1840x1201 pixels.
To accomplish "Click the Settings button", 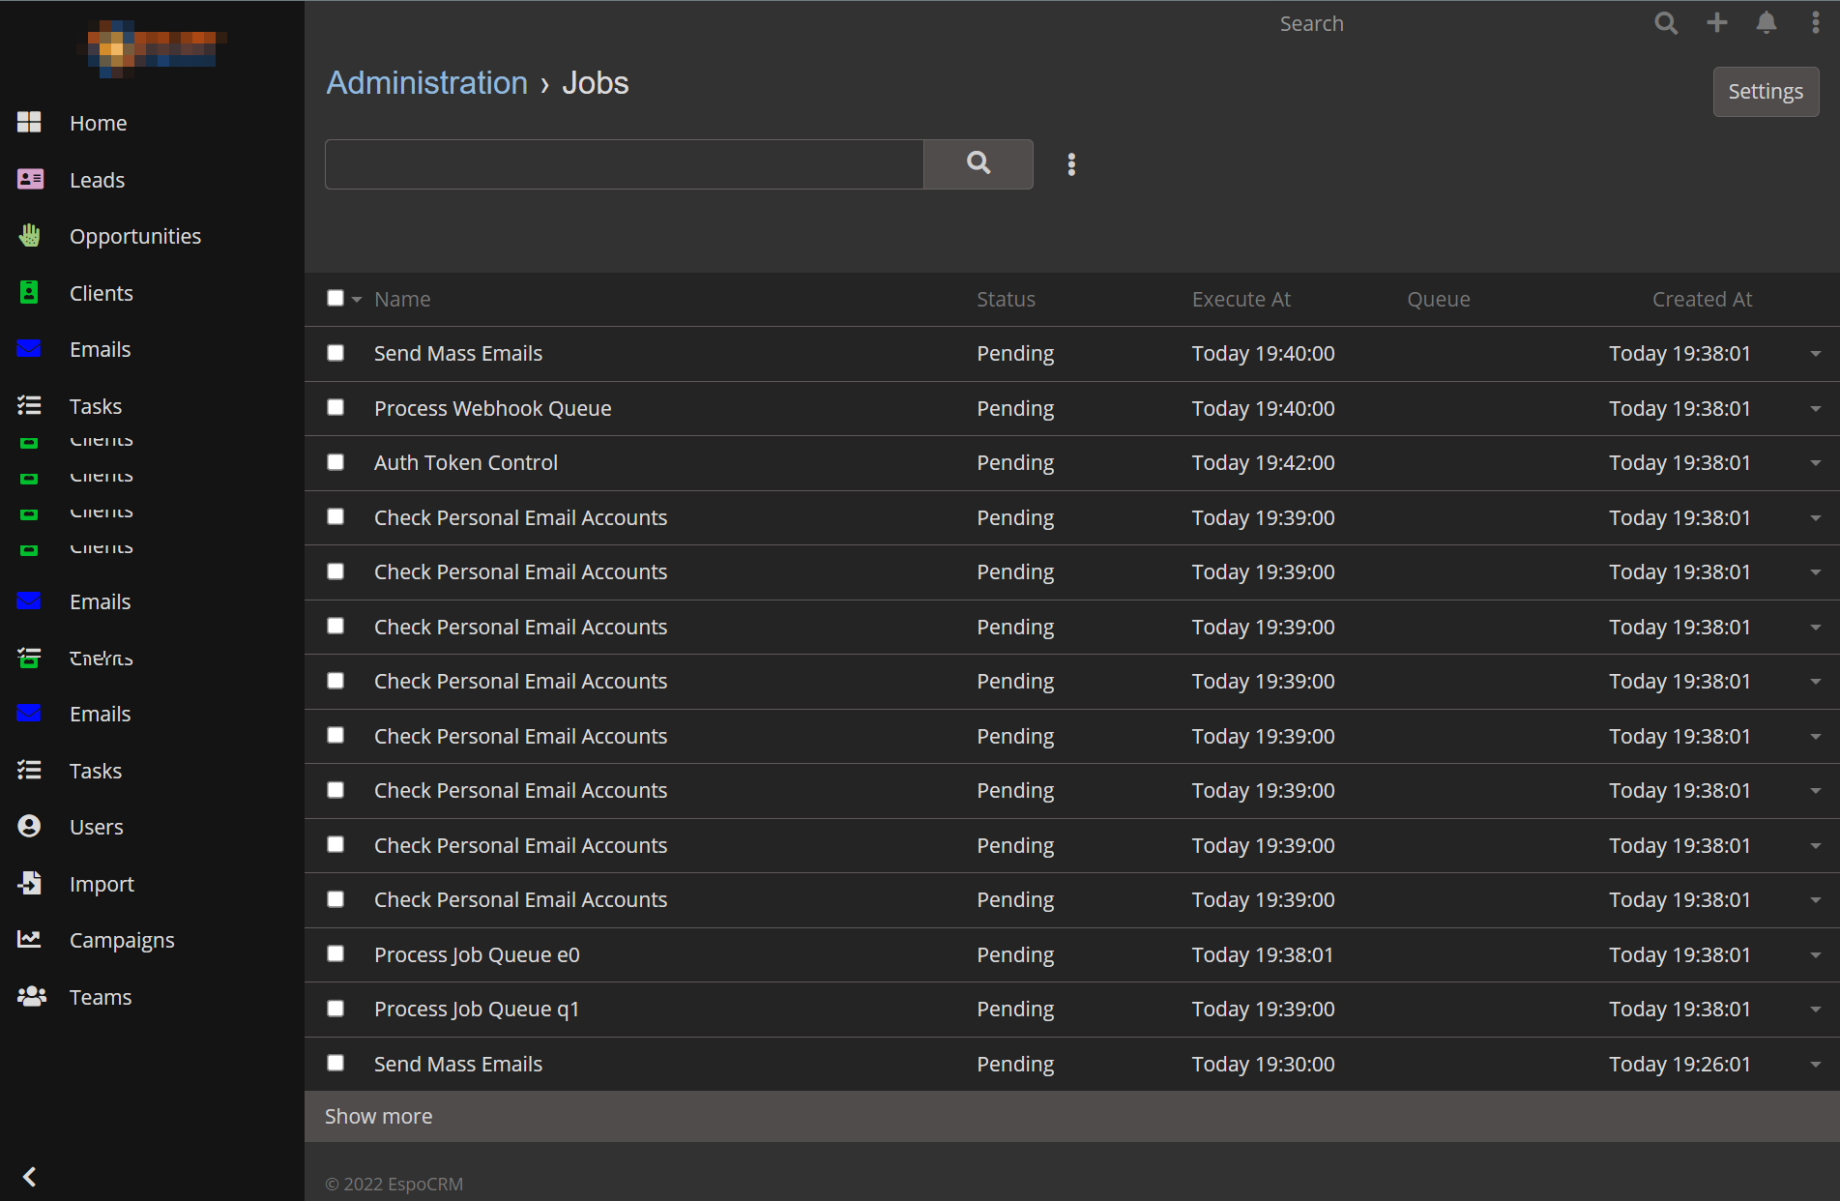I will point(1765,91).
